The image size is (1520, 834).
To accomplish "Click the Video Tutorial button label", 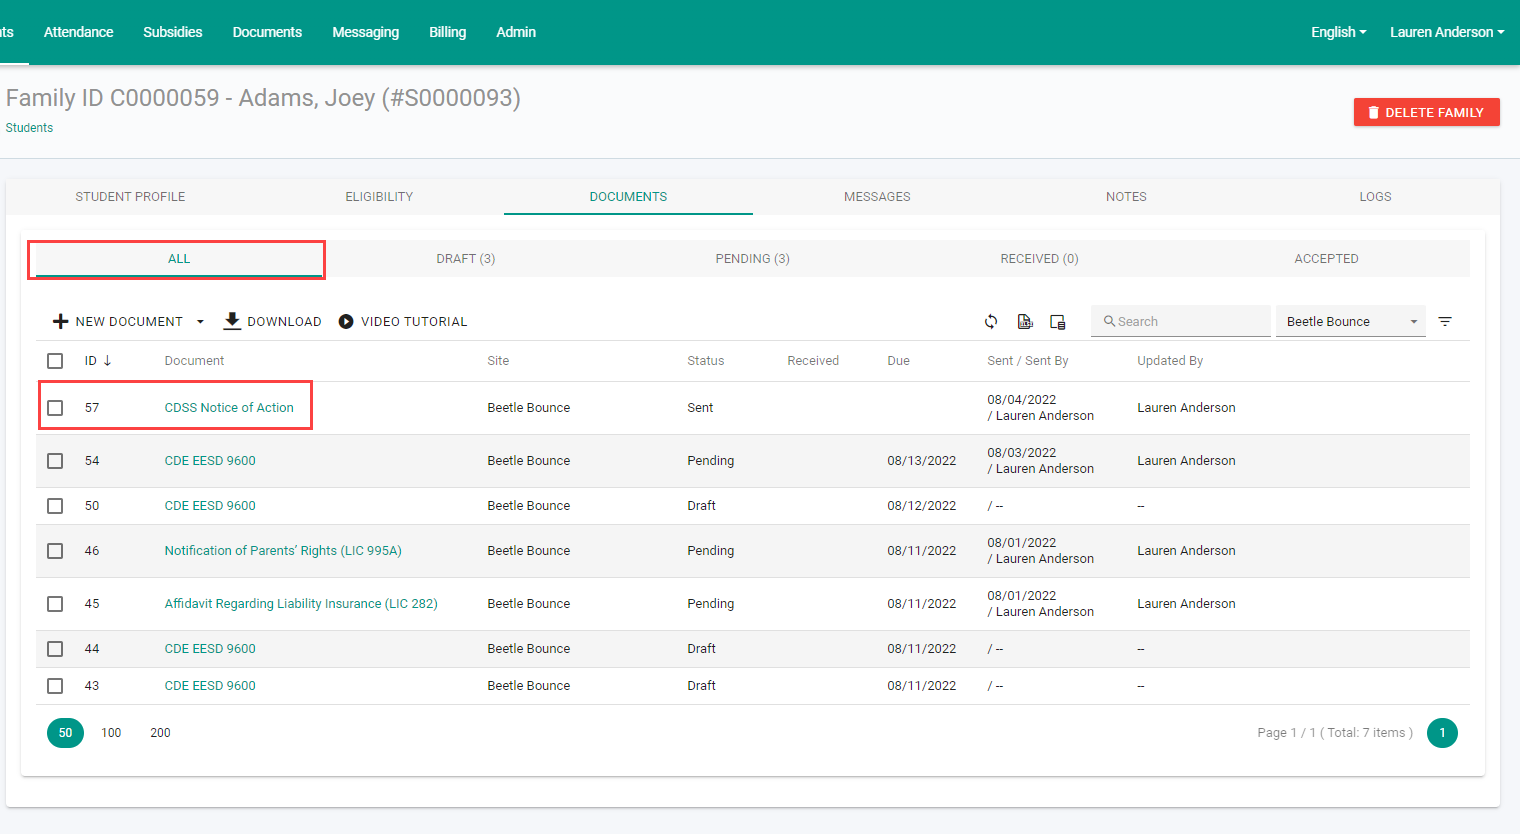I will (x=414, y=322).
